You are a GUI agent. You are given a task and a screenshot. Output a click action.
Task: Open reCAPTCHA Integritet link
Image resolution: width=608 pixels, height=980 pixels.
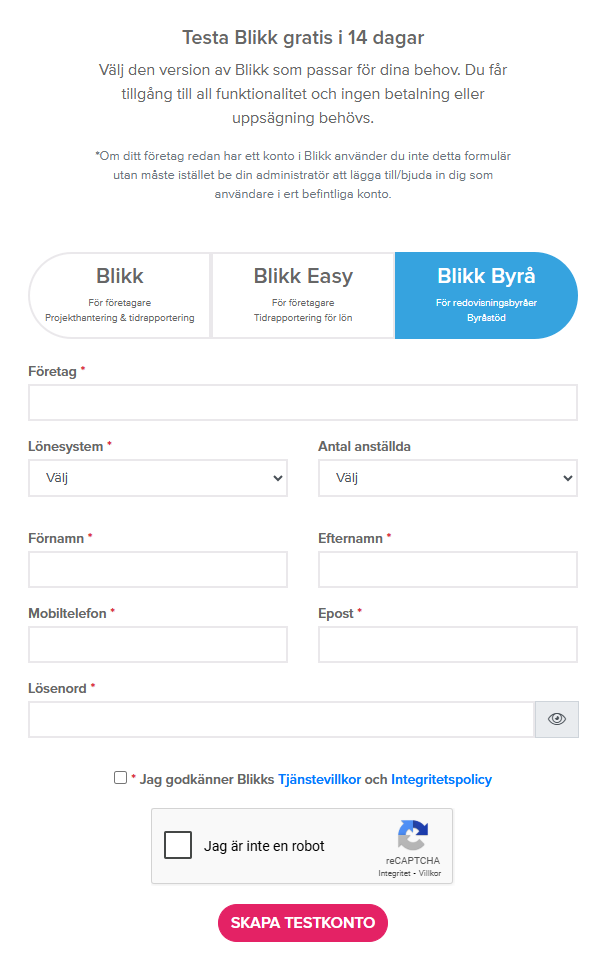[x=394, y=873]
